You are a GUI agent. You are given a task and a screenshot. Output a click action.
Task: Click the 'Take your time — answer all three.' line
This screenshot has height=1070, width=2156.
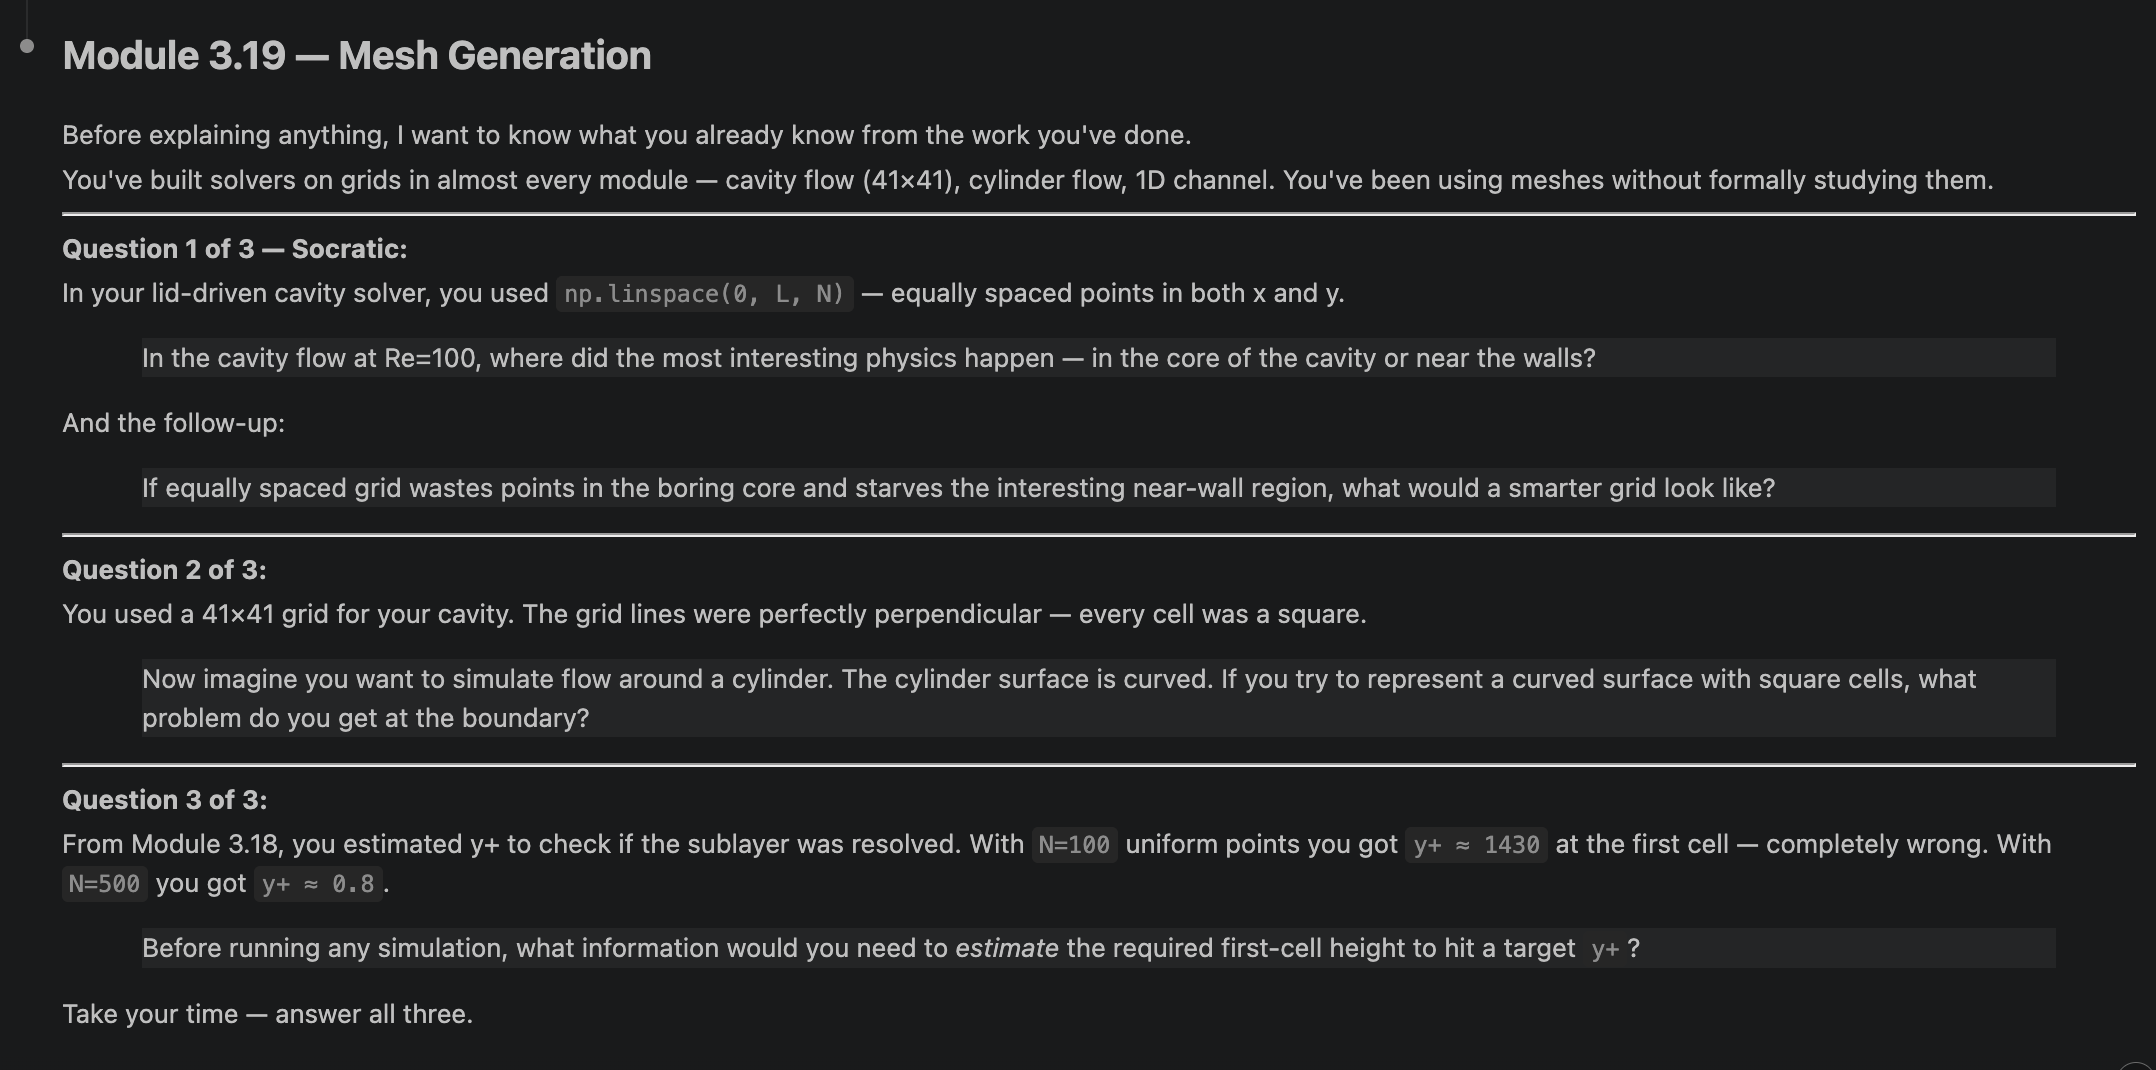[267, 1014]
